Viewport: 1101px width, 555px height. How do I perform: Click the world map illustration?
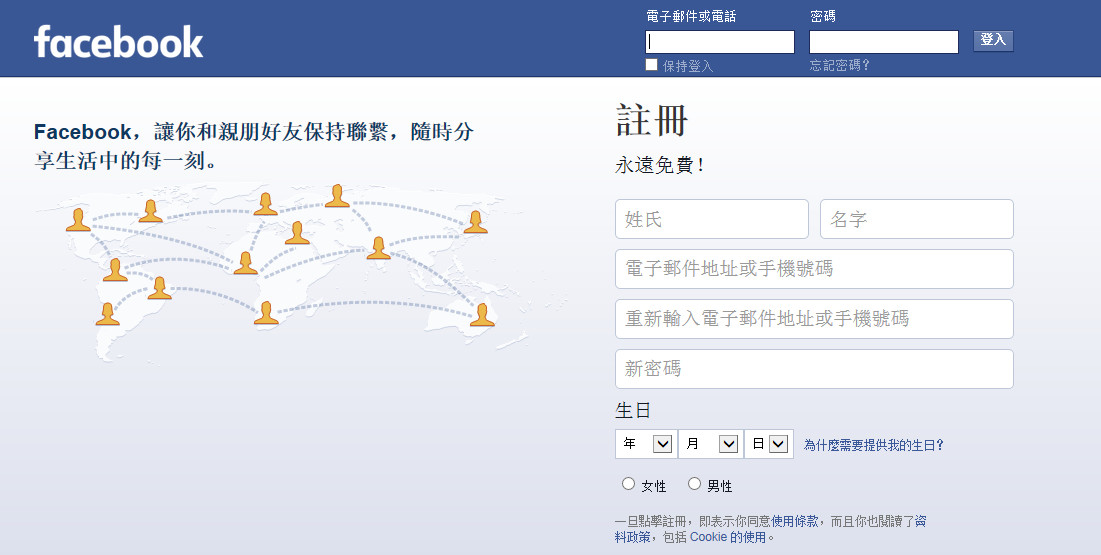(281, 270)
